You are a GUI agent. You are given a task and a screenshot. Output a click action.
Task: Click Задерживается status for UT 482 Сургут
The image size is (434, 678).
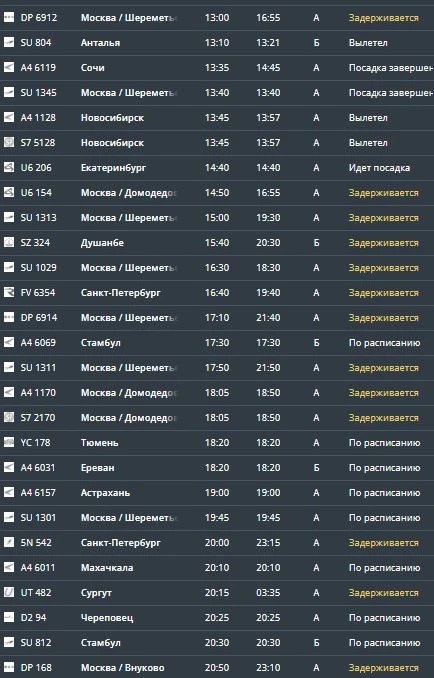(x=383, y=593)
